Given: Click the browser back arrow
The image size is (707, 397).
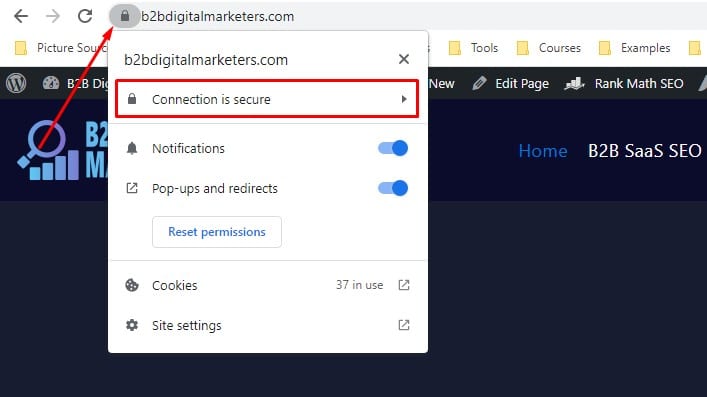Looking at the screenshot, I should 21,16.
